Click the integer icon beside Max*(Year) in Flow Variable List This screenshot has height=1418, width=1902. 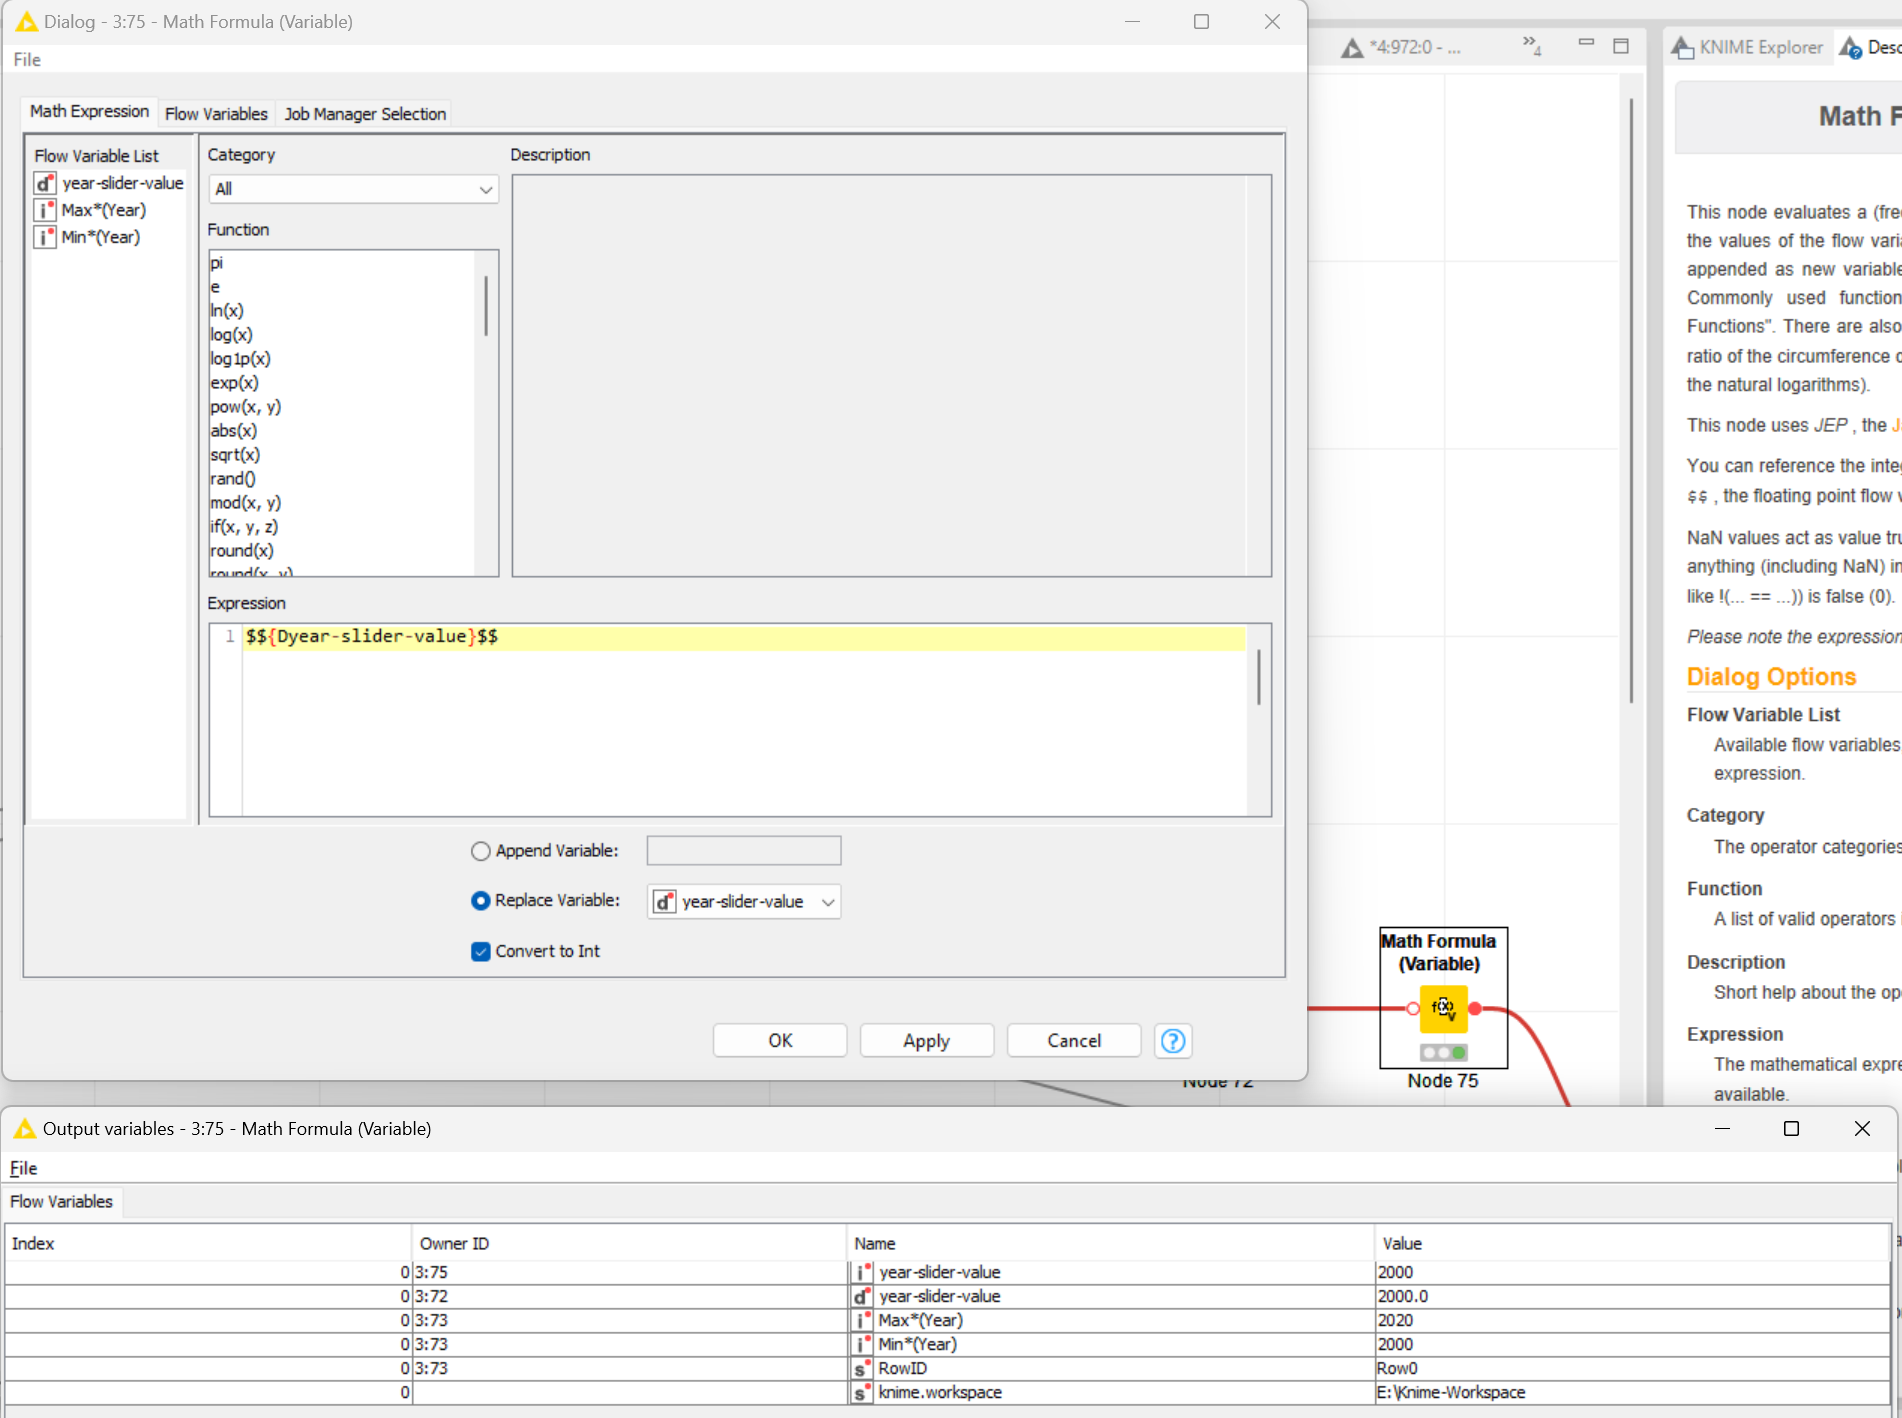[x=45, y=210]
